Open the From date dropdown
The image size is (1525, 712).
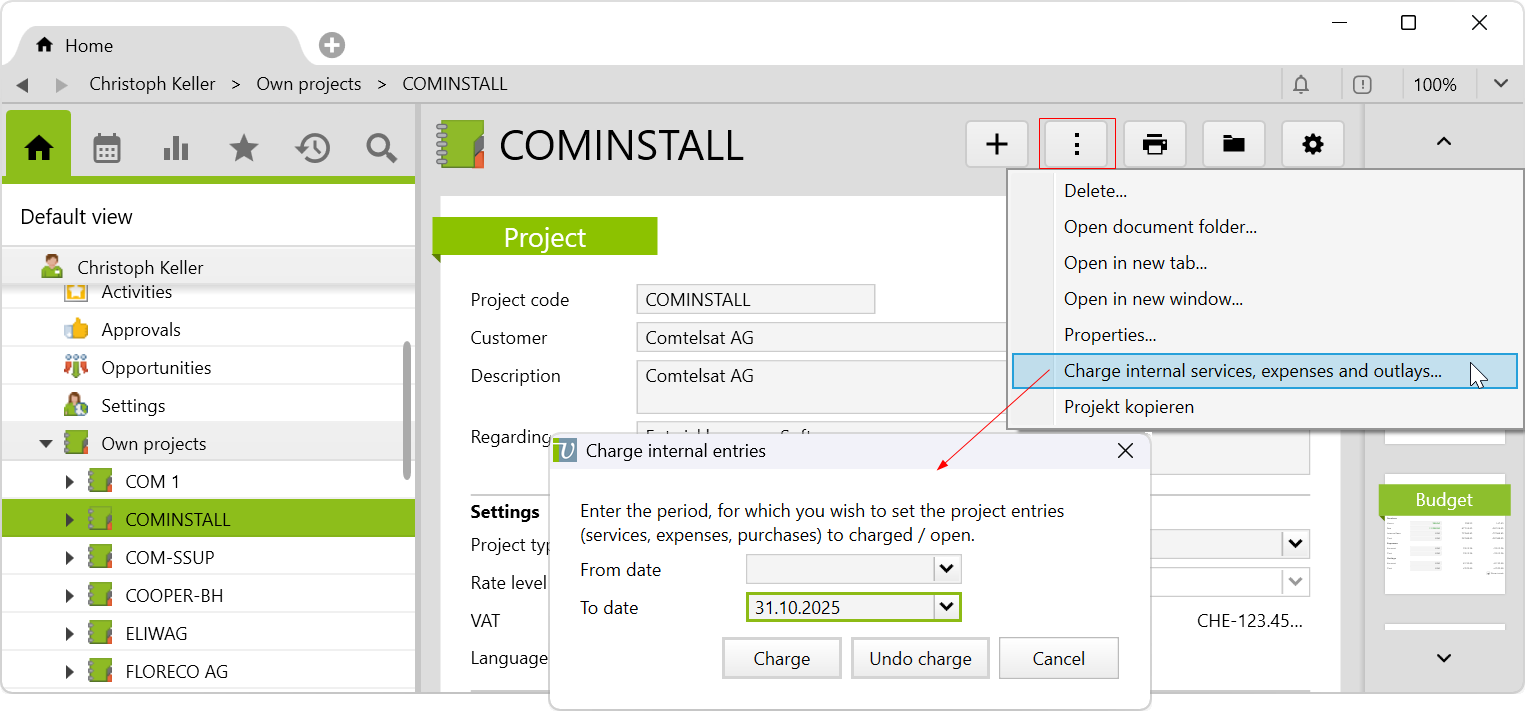(946, 570)
